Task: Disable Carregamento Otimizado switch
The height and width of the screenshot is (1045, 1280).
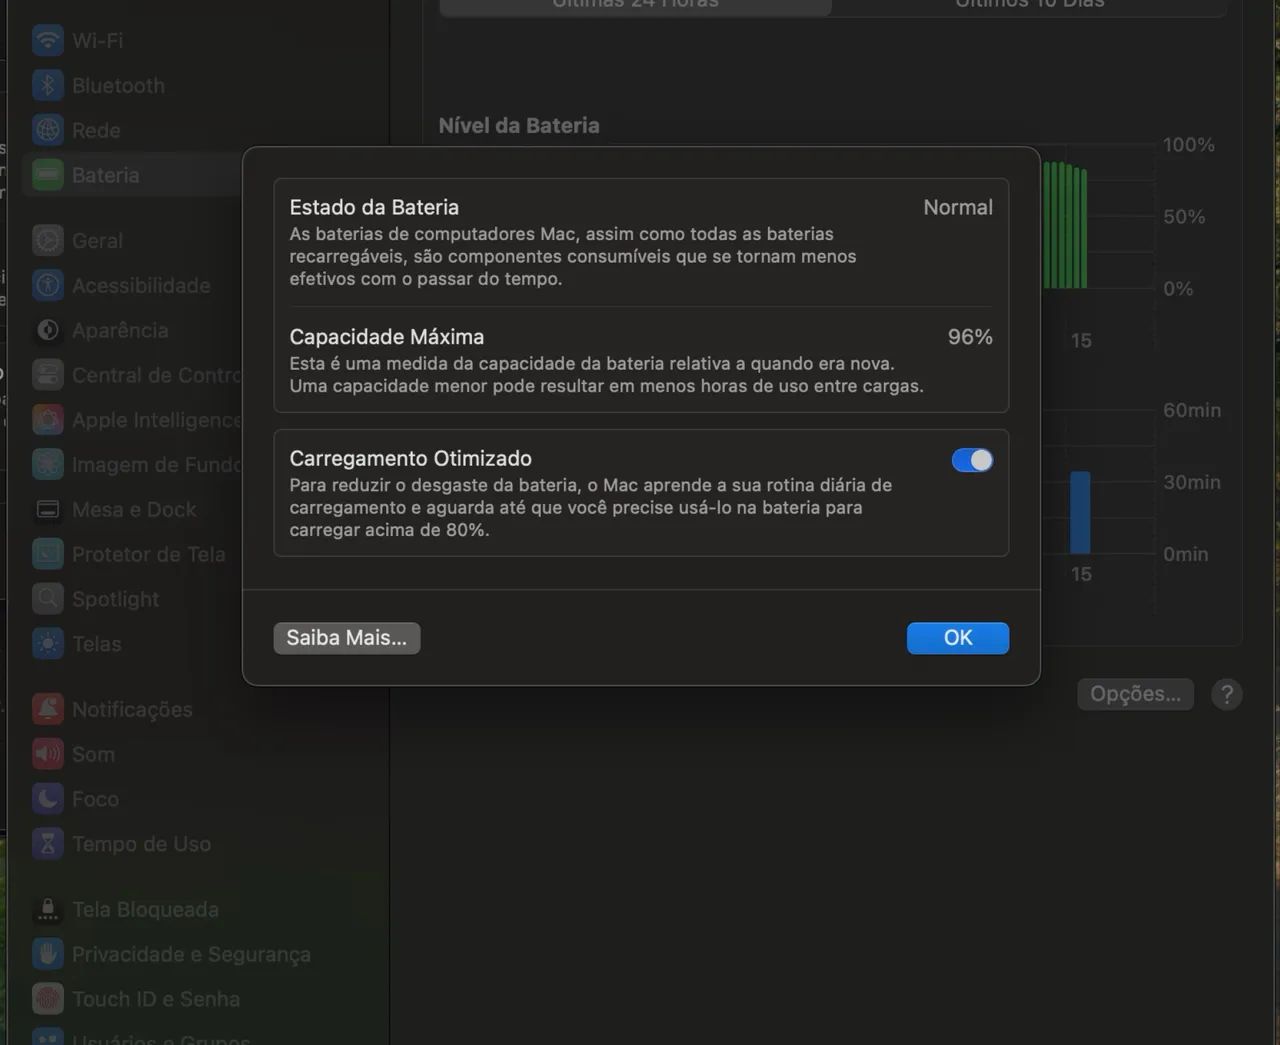Action: click(971, 460)
